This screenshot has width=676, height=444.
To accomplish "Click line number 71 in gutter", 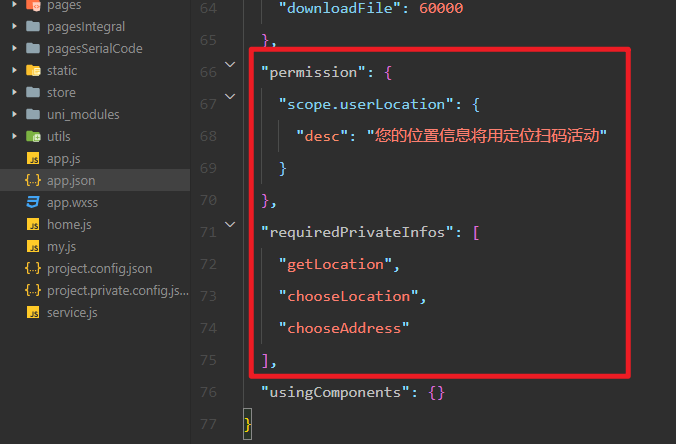I will point(208,232).
